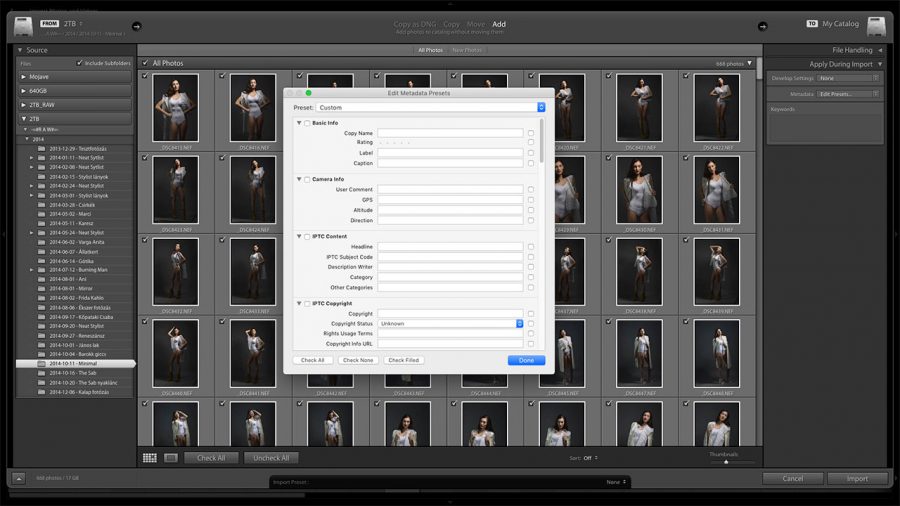This screenshot has height=506, width=900.
Task: Enable the Basic Info checkbox
Action: (x=307, y=122)
